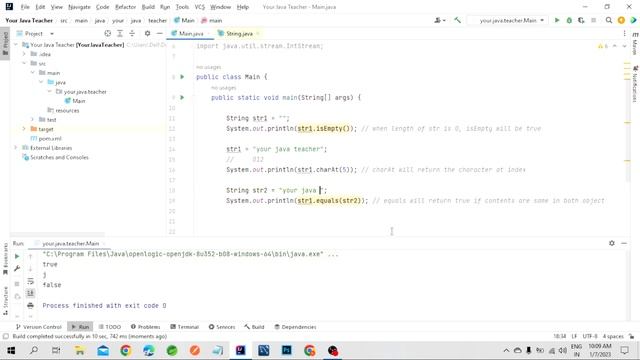640x360 pixels.
Task: Open Windows Start menu
Action: point(11,351)
